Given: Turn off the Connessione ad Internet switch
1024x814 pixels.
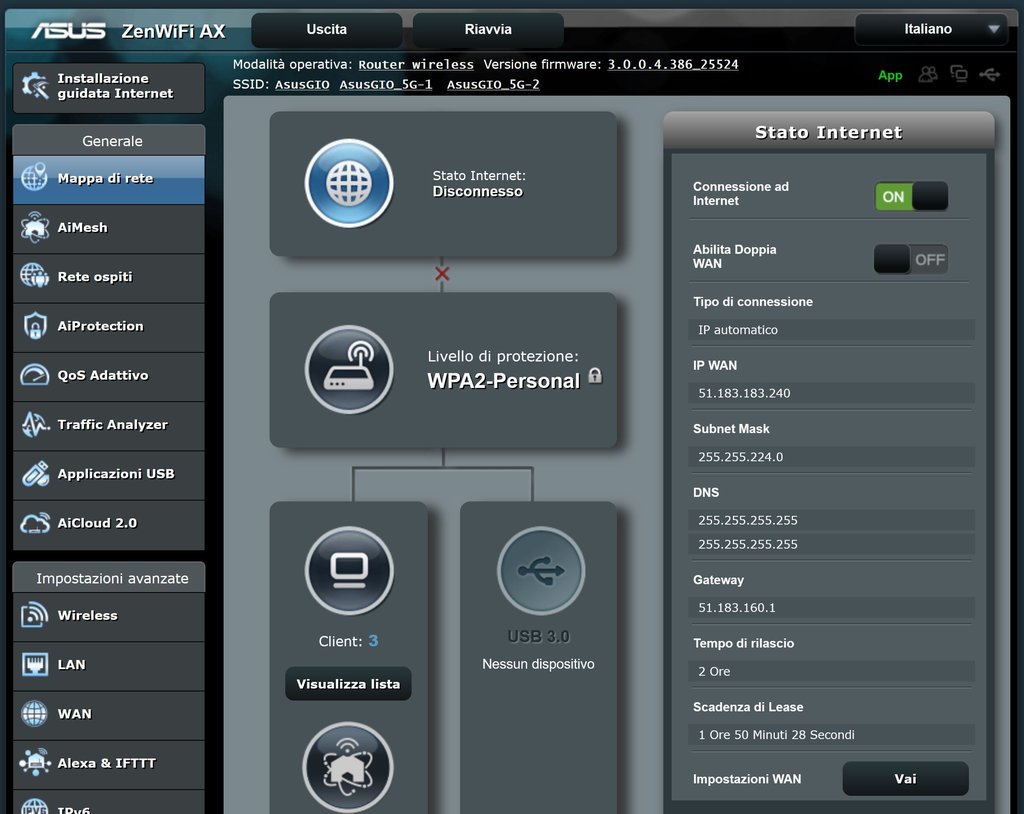Looking at the screenshot, I should [x=910, y=196].
